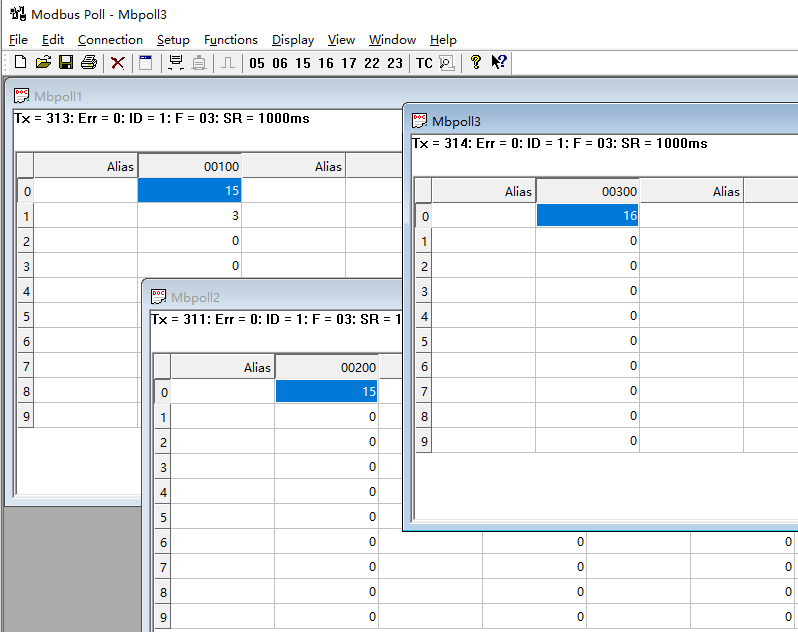Open the Functions menu
Screen dimensions: 798x632
[x=230, y=40]
